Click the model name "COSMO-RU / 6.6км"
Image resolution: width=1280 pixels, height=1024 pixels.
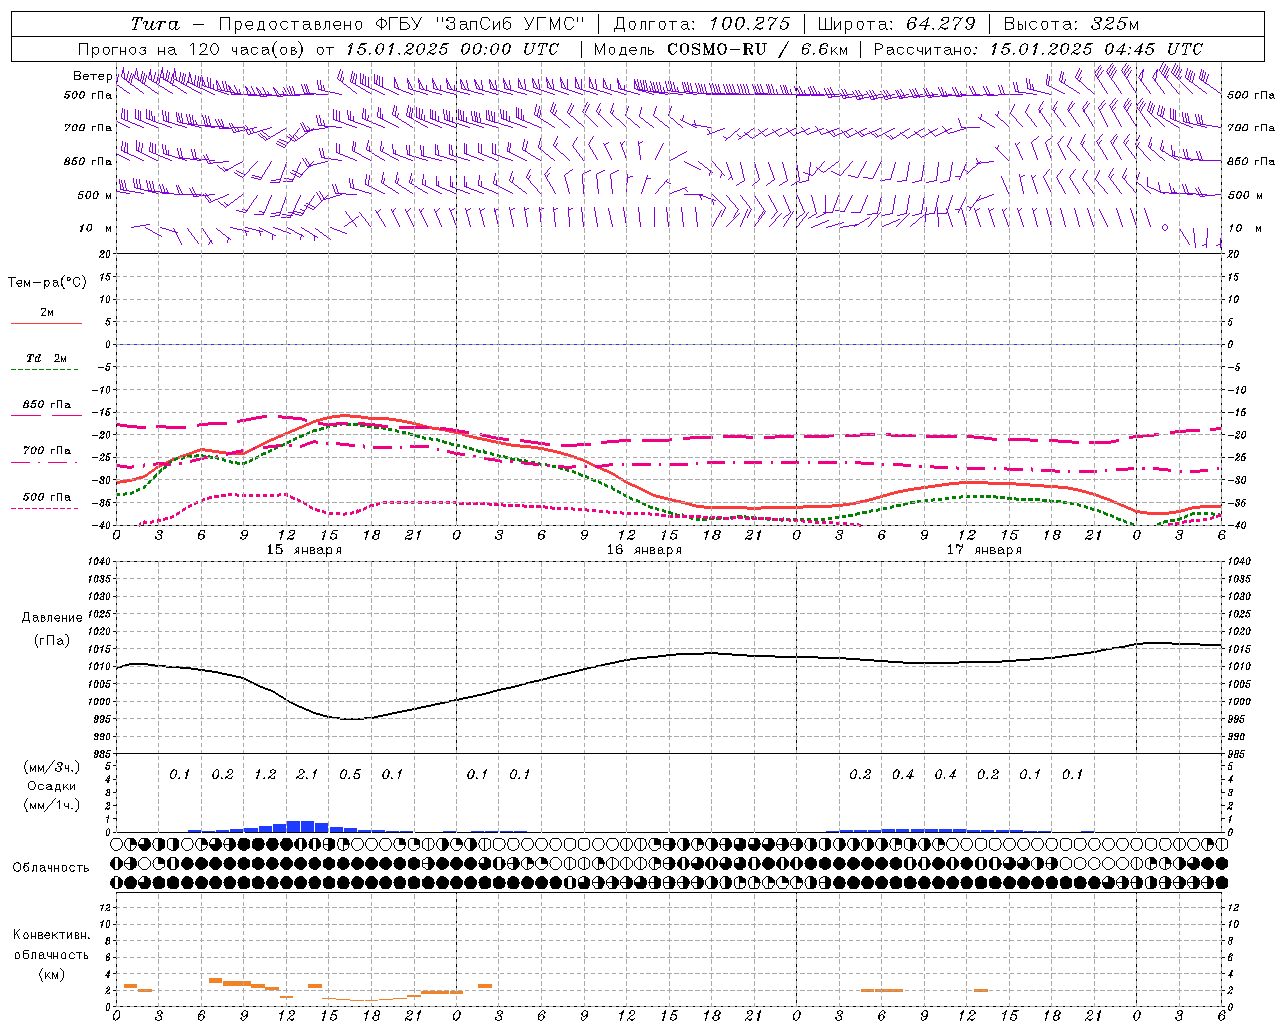757,49
